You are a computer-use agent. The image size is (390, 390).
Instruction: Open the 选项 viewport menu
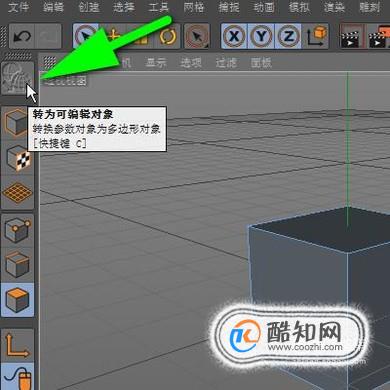191,62
